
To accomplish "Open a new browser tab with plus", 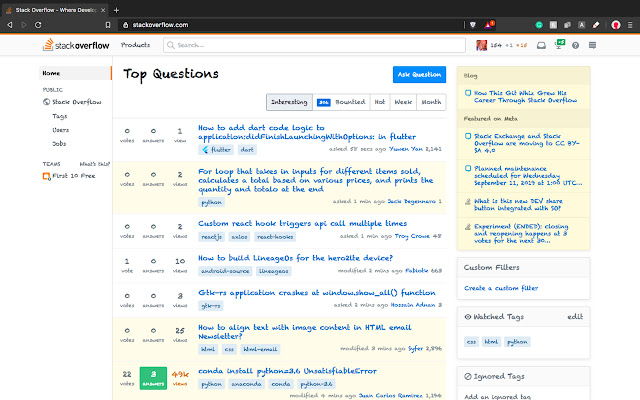I will coord(116,10).
